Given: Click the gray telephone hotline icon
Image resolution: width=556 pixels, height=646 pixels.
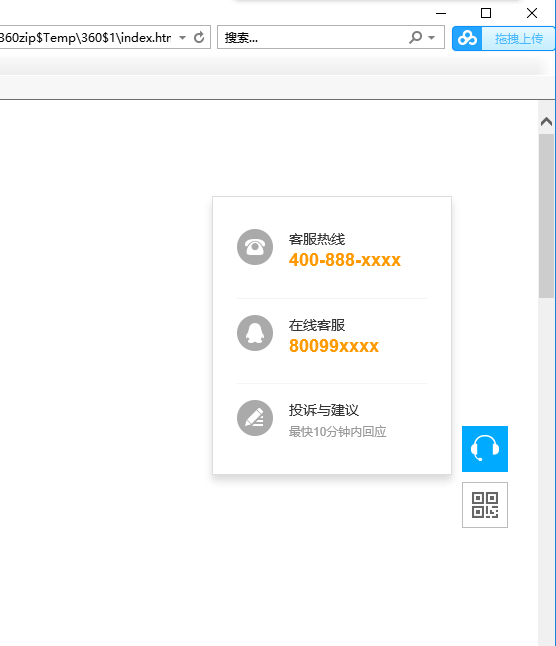Looking at the screenshot, I should 255,247.
